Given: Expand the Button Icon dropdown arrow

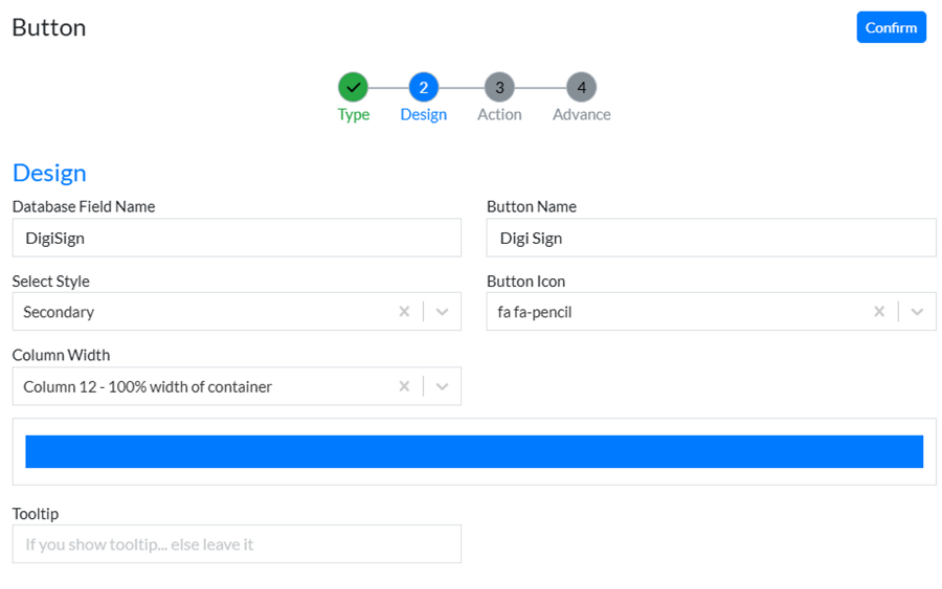Looking at the screenshot, I should 917,312.
